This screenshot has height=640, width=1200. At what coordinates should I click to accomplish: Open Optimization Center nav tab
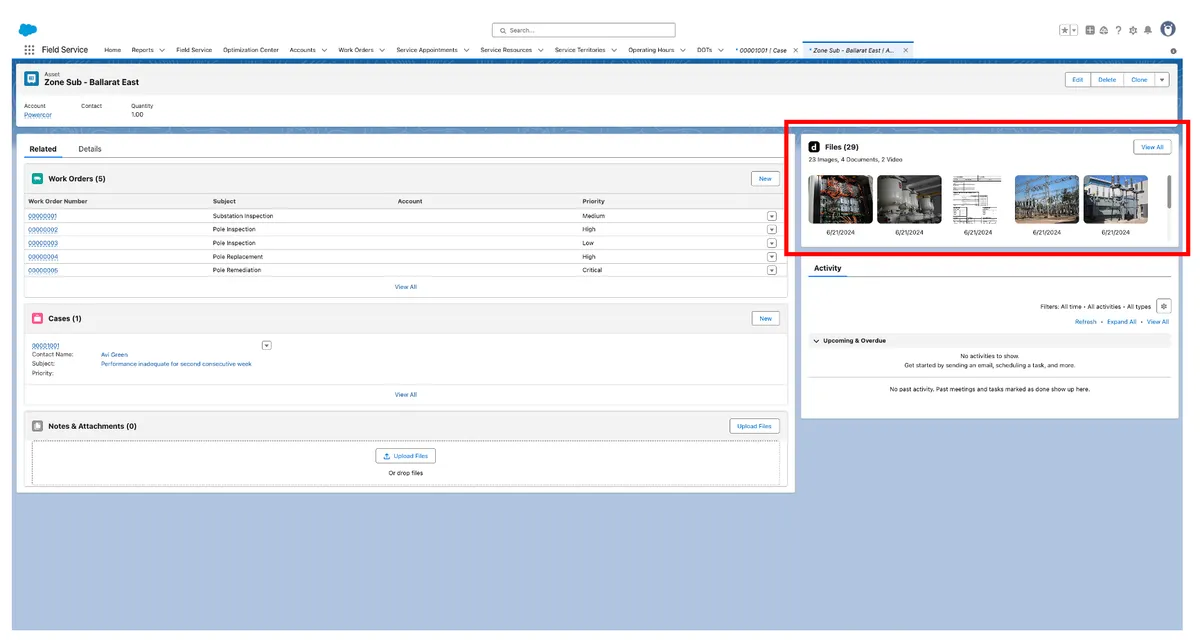251,50
